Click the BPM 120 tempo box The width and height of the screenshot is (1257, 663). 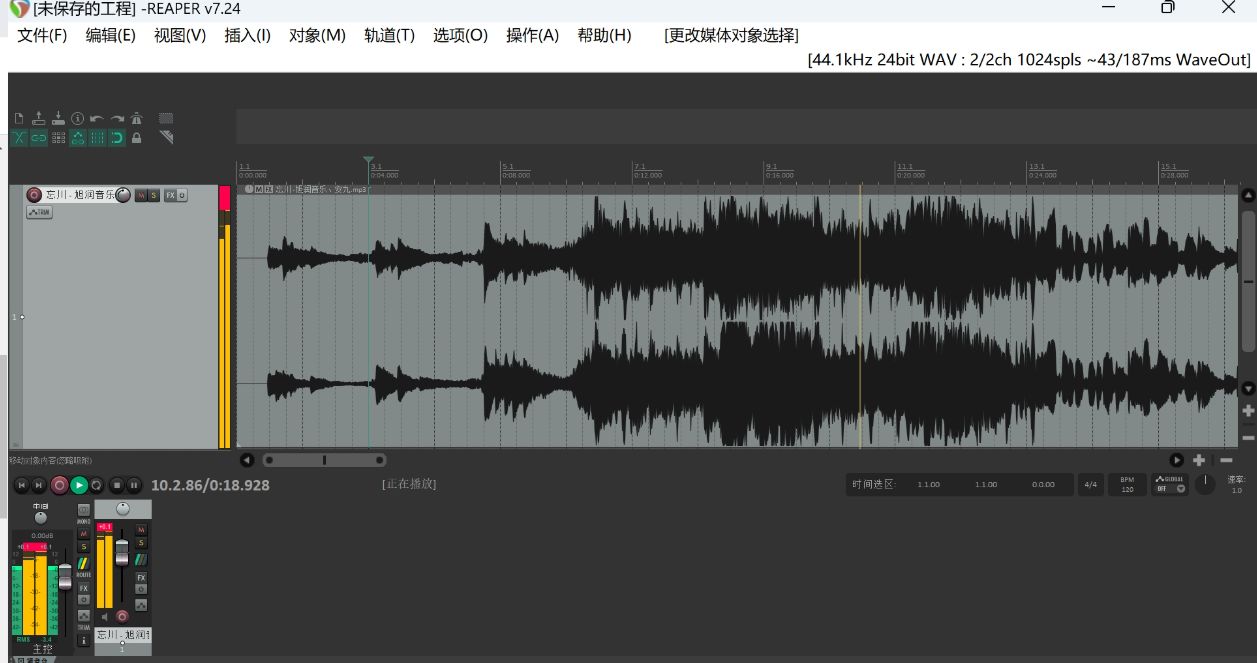[x=1127, y=484]
